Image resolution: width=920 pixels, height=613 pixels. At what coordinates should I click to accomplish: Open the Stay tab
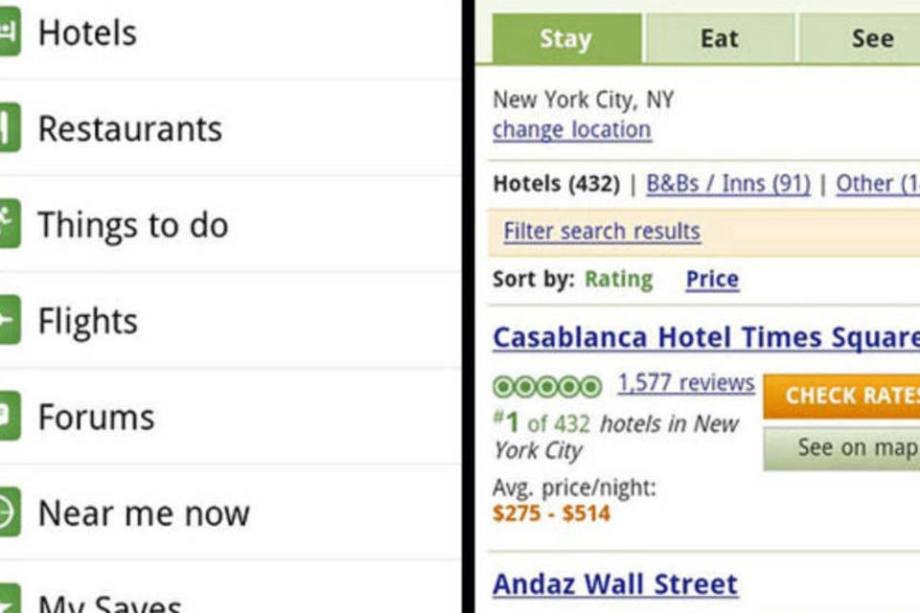coord(566,39)
